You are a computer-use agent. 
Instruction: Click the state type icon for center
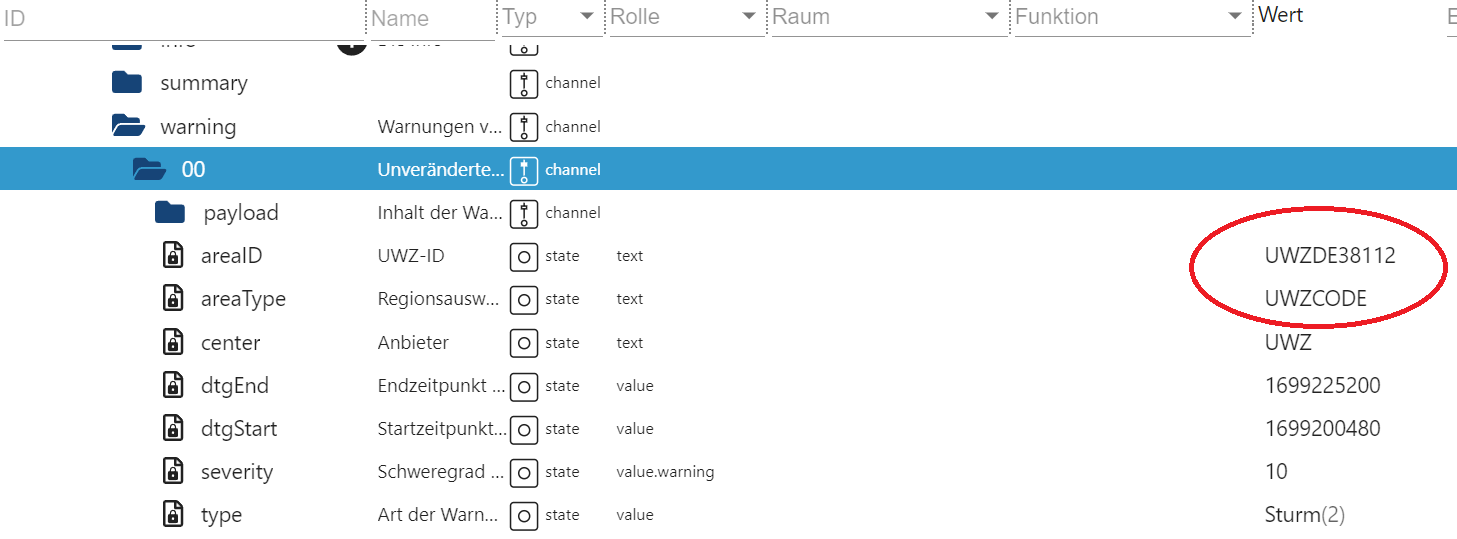tap(524, 343)
